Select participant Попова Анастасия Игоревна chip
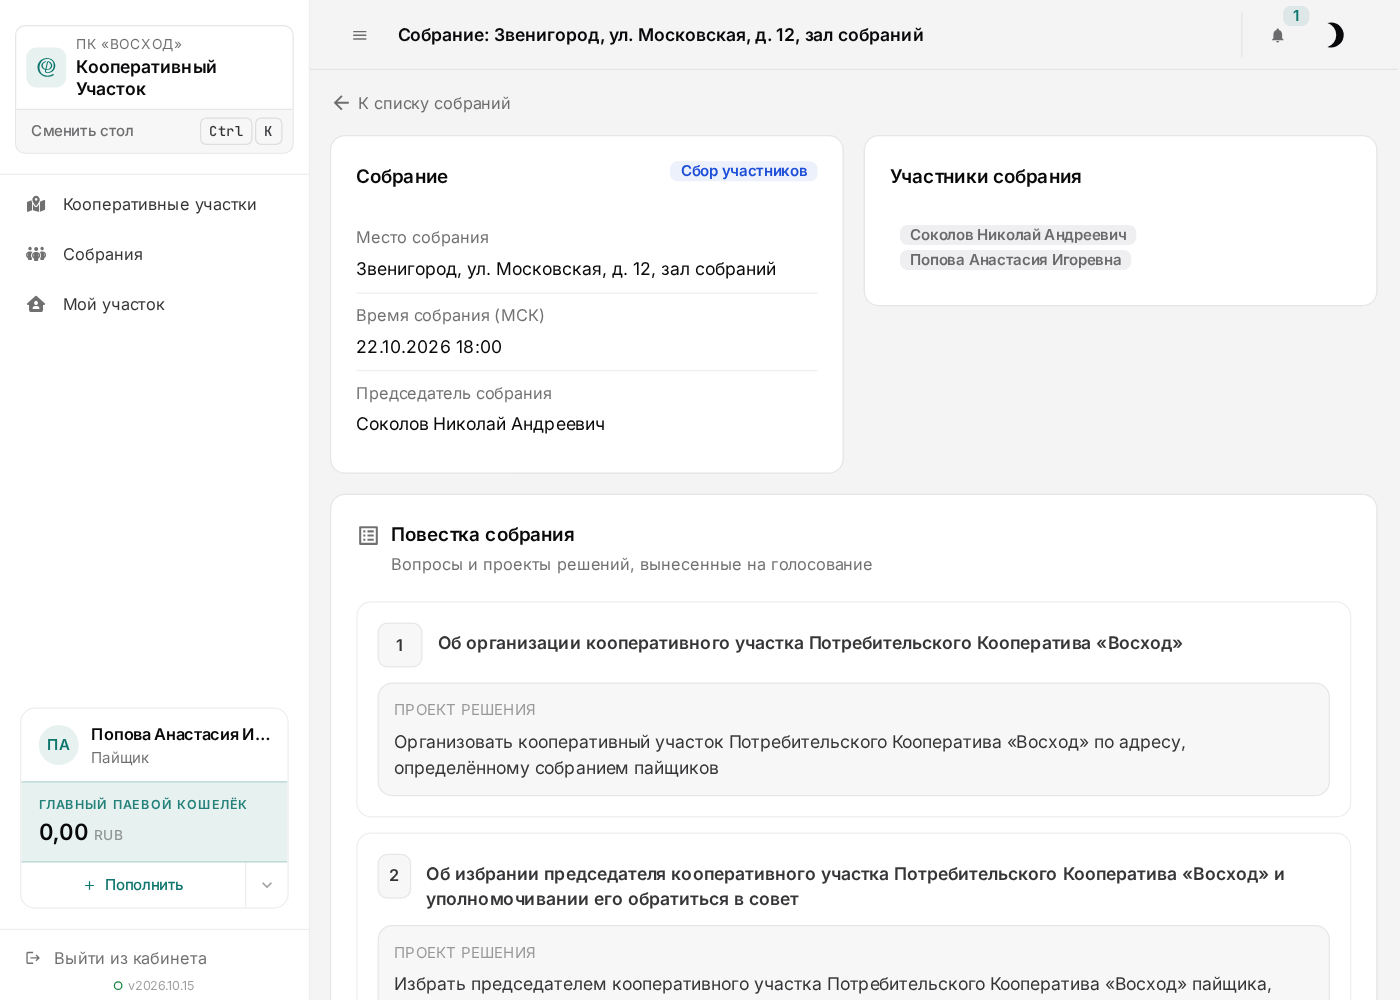This screenshot has height=1000, width=1400. click(x=1015, y=260)
